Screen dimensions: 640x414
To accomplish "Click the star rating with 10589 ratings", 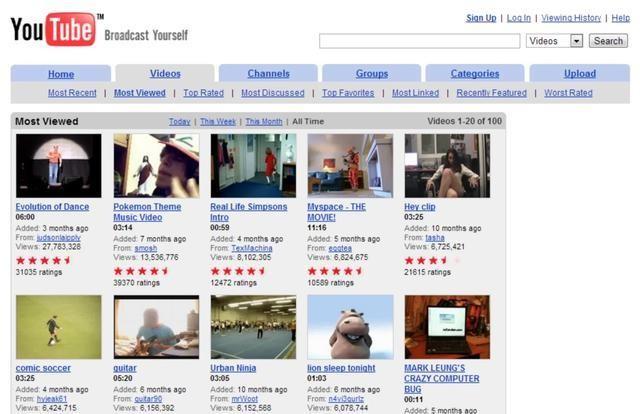I will pos(335,271).
